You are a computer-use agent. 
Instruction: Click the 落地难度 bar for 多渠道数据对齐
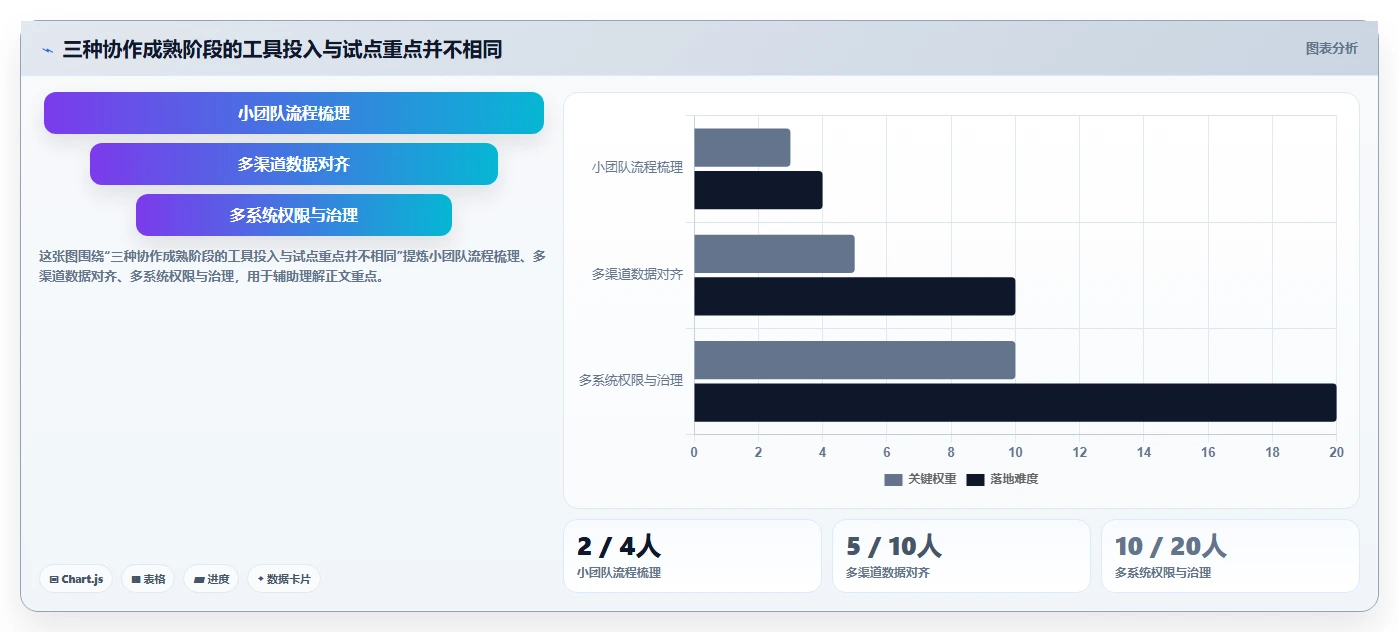point(855,296)
